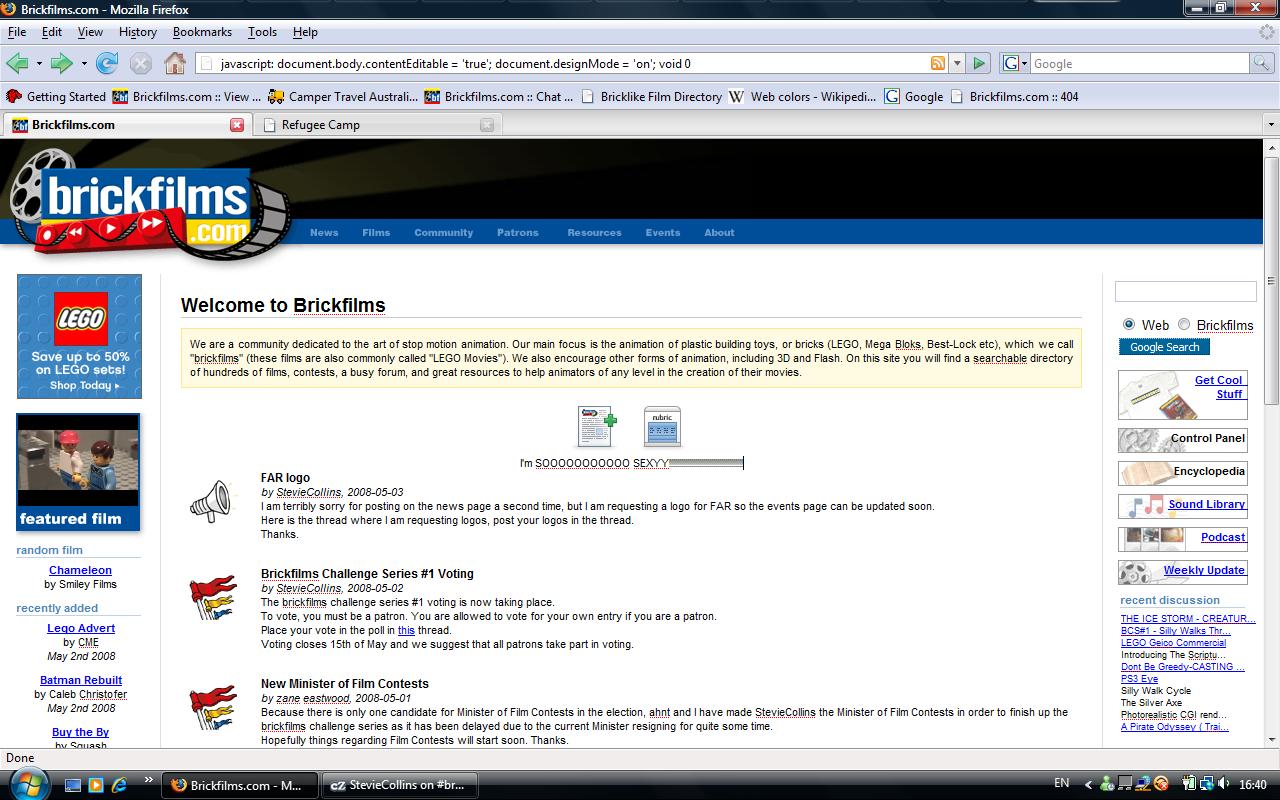Open the random film Chameleon link

click(80, 570)
